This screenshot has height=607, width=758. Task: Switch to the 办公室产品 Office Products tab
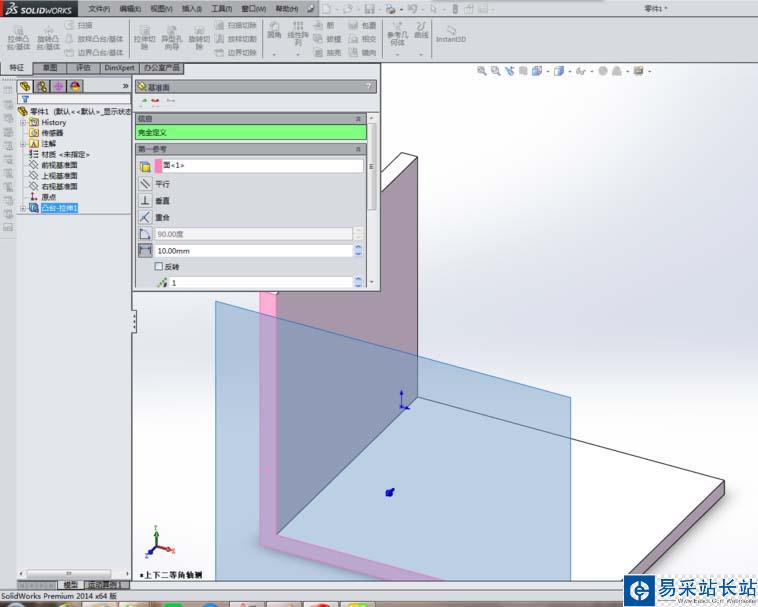coord(161,68)
